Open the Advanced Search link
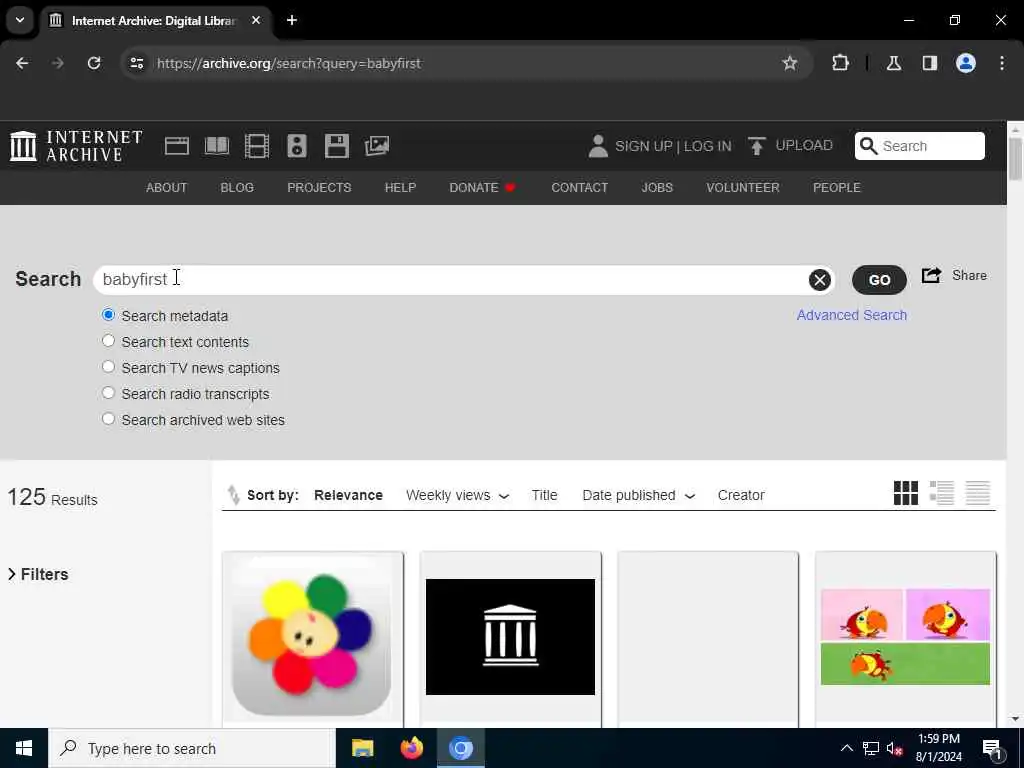The height and width of the screenshot is (768, 1024). click(x=852, y=315)
